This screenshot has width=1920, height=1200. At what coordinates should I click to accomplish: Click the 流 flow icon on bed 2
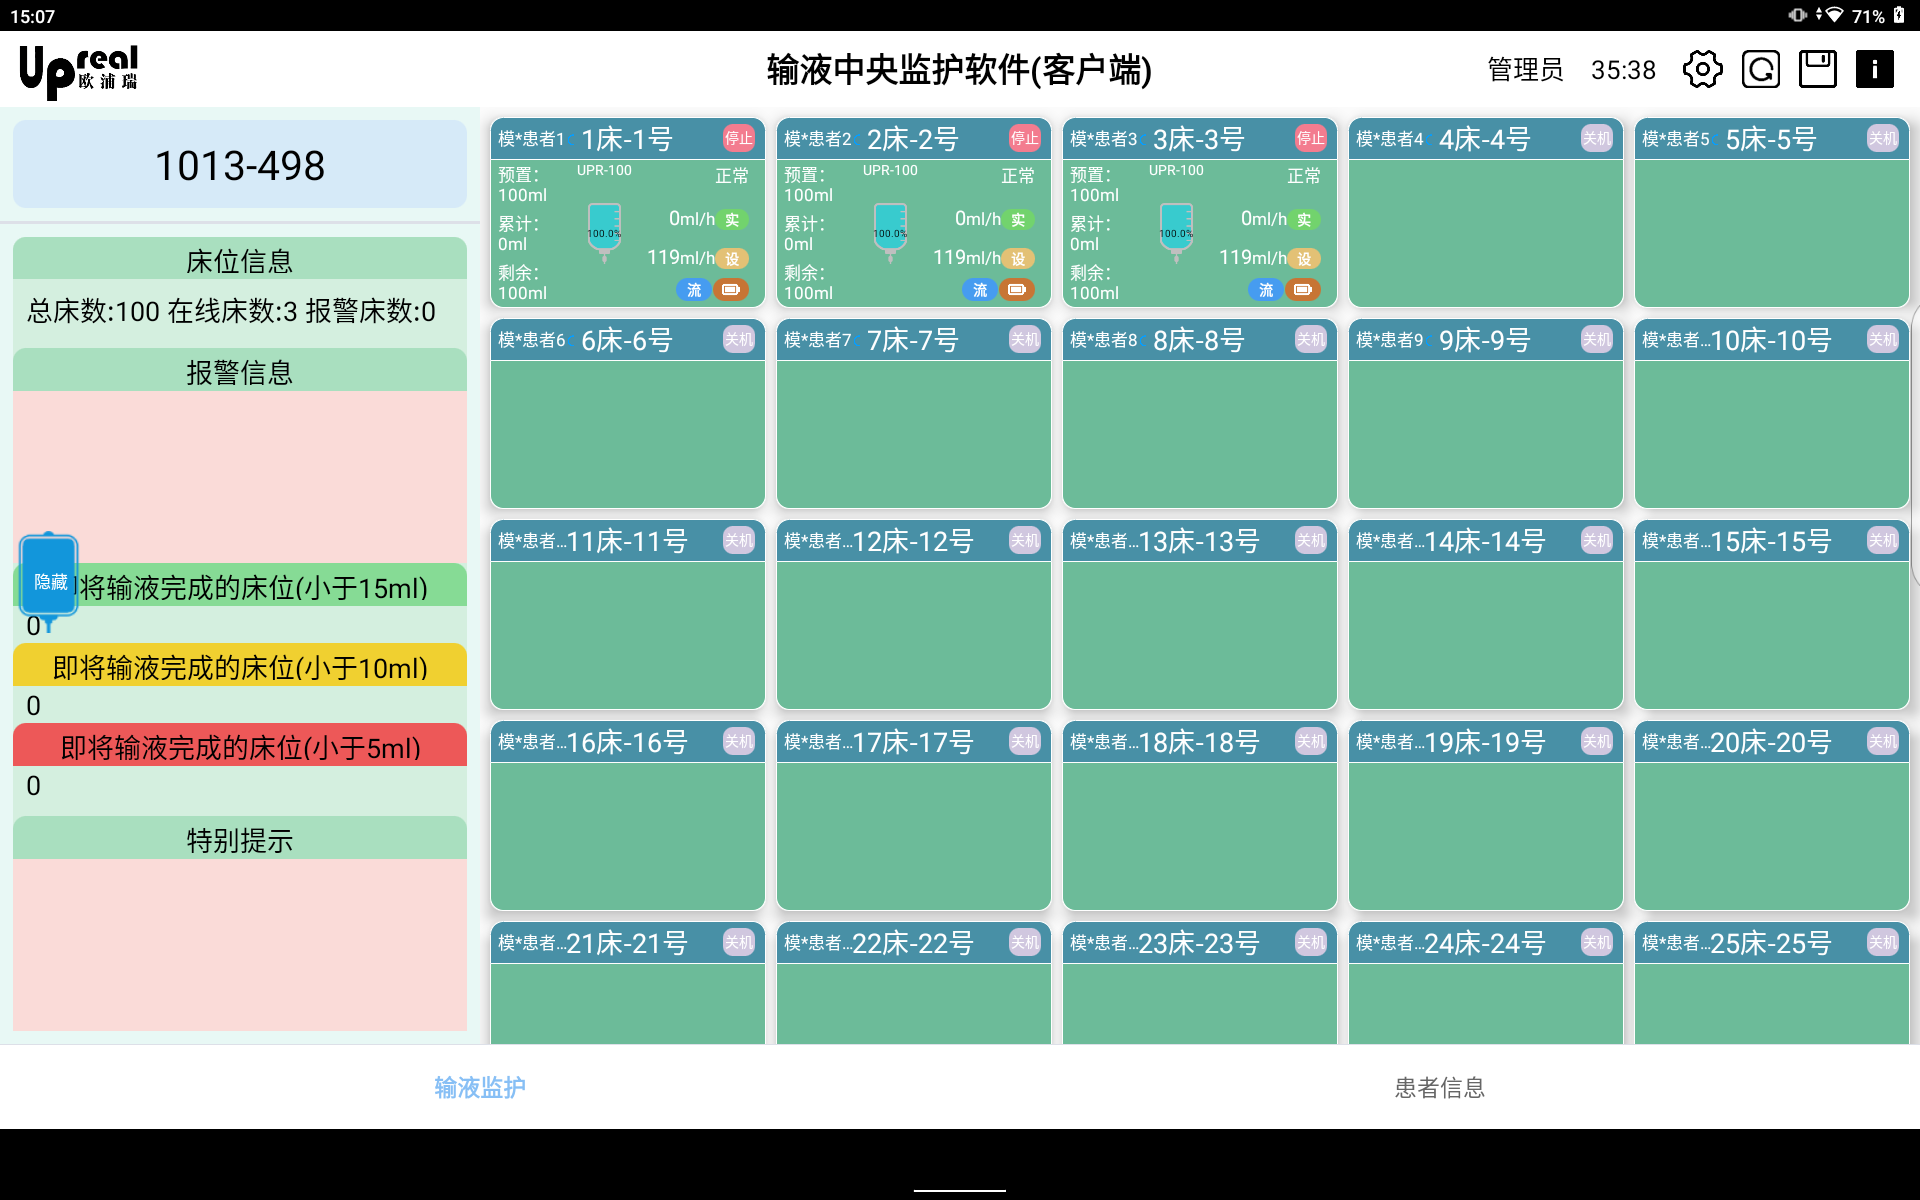tap(980, 290)
